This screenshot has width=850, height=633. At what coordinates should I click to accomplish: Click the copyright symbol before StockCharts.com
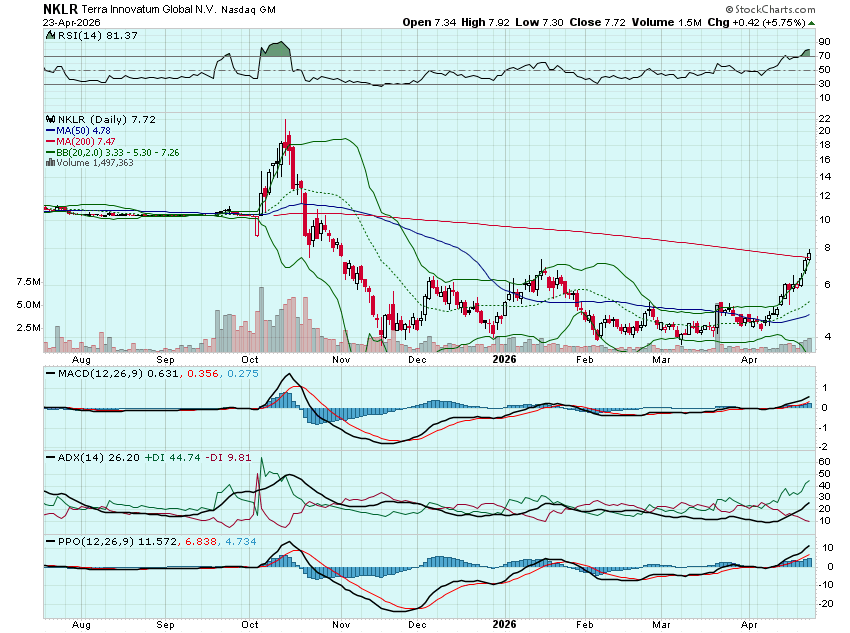(729, 9)
